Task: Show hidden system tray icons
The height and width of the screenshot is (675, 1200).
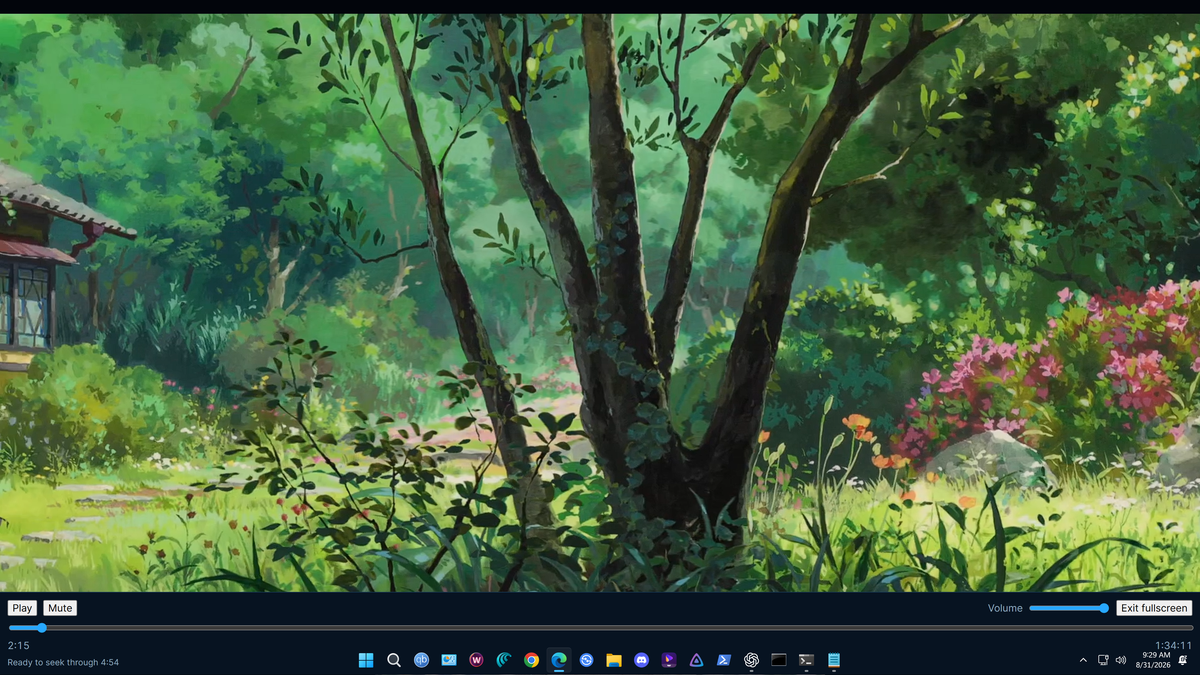Action: point(1083,660)
